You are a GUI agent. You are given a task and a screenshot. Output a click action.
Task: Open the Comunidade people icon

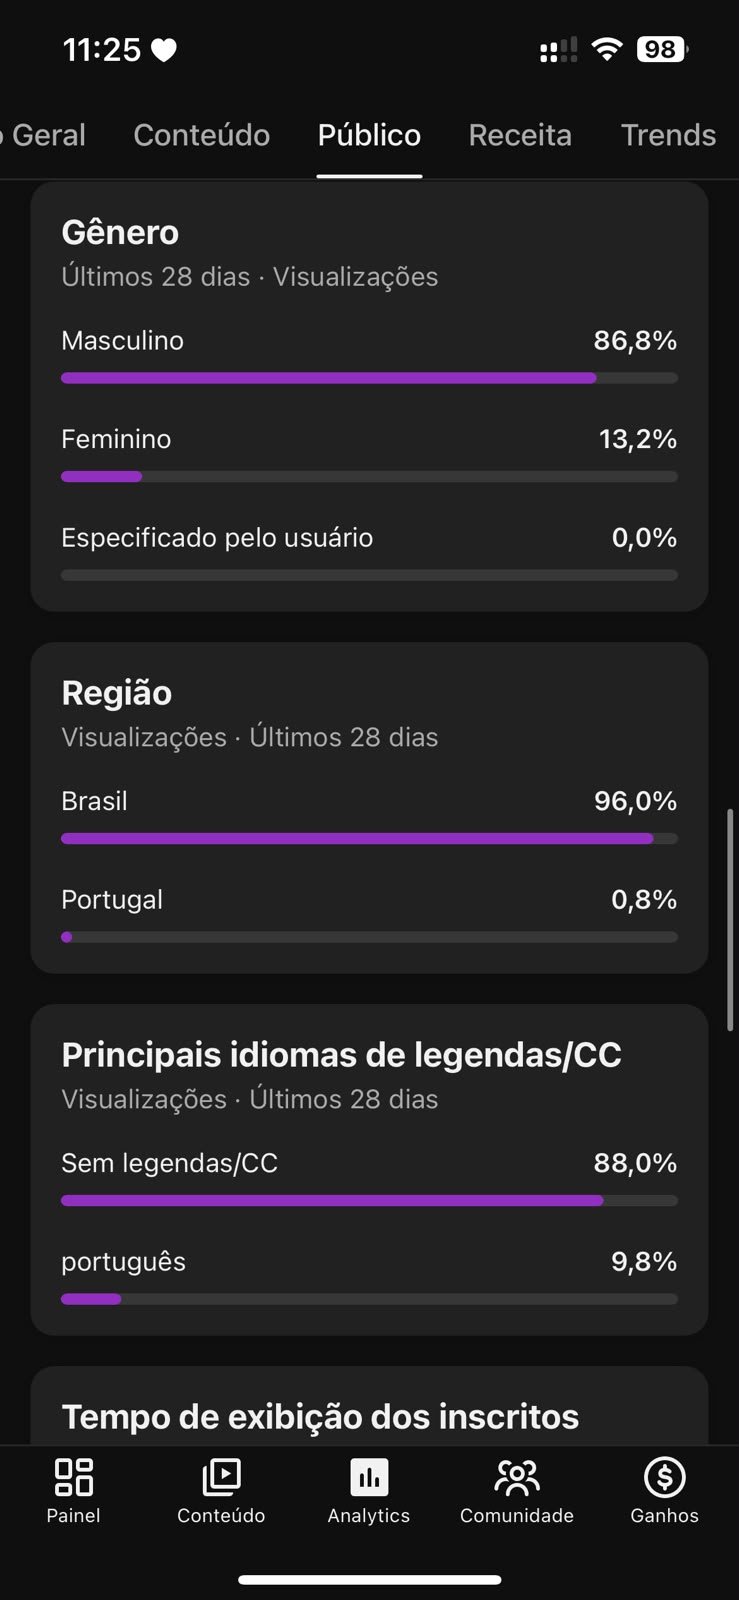pyautogui.click(x=517, y=1477)
